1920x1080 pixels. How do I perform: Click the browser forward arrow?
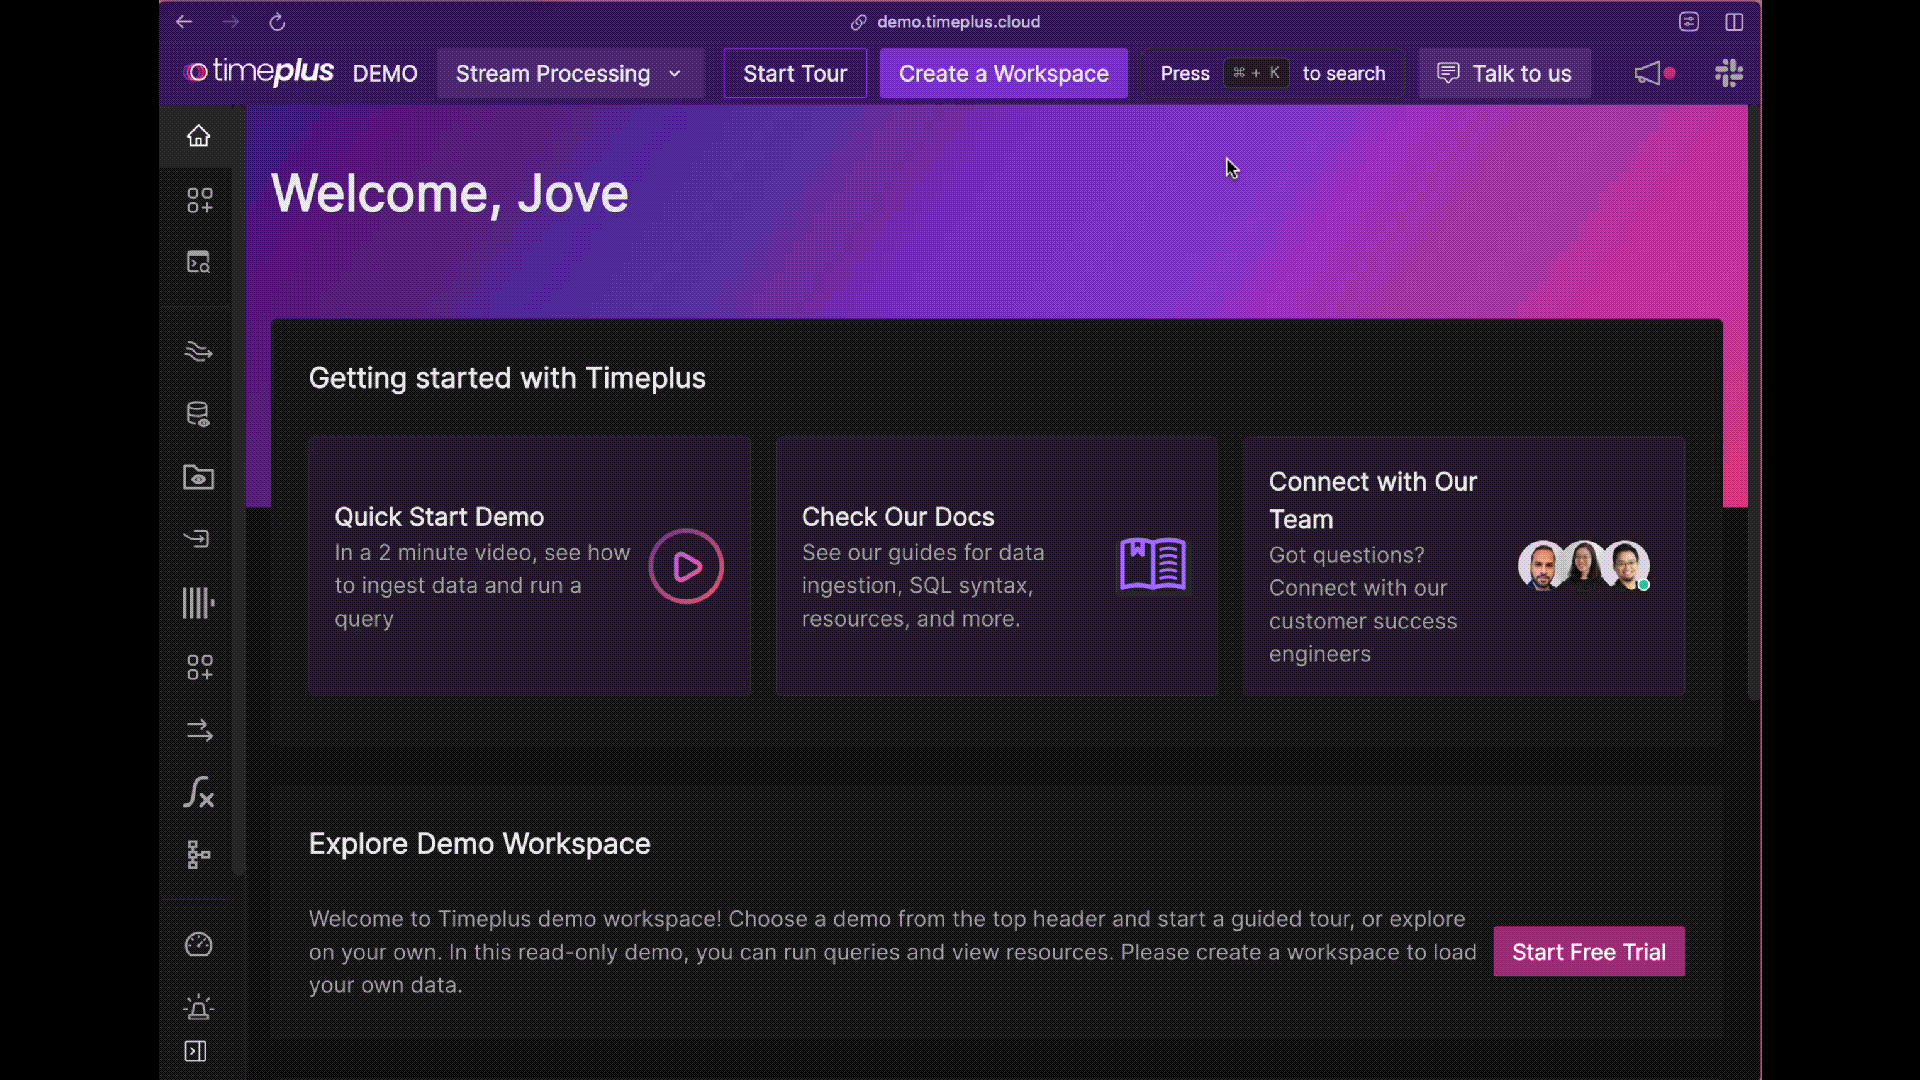point(231,21)
